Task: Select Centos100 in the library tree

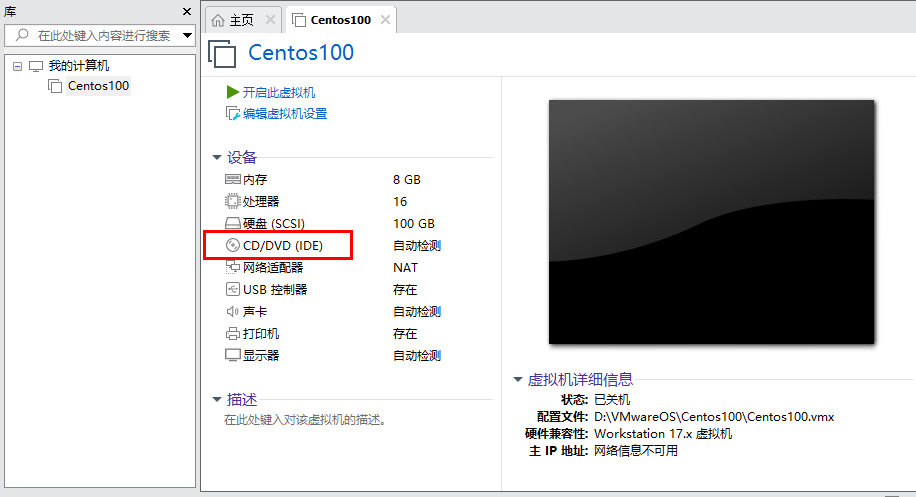Action: tap(98, 86)
